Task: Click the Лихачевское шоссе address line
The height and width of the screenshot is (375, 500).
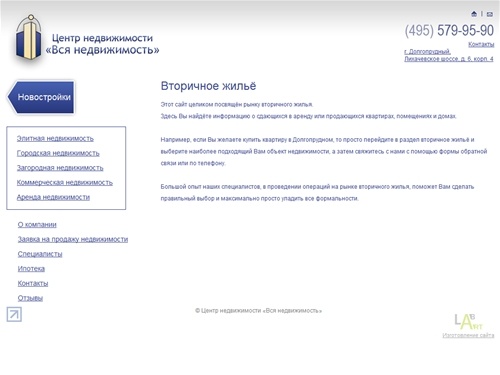Action: coord(449,59)
